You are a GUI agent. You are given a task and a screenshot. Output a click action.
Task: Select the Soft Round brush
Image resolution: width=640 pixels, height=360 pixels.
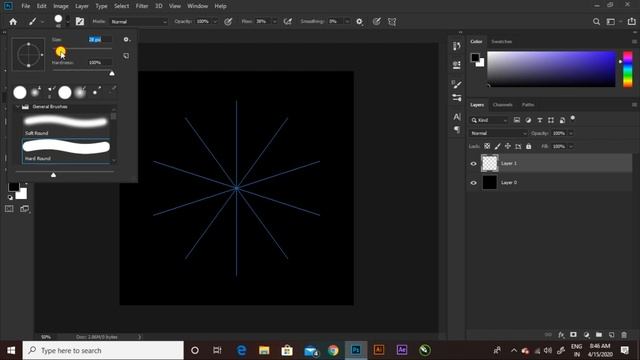pos(66,125)
